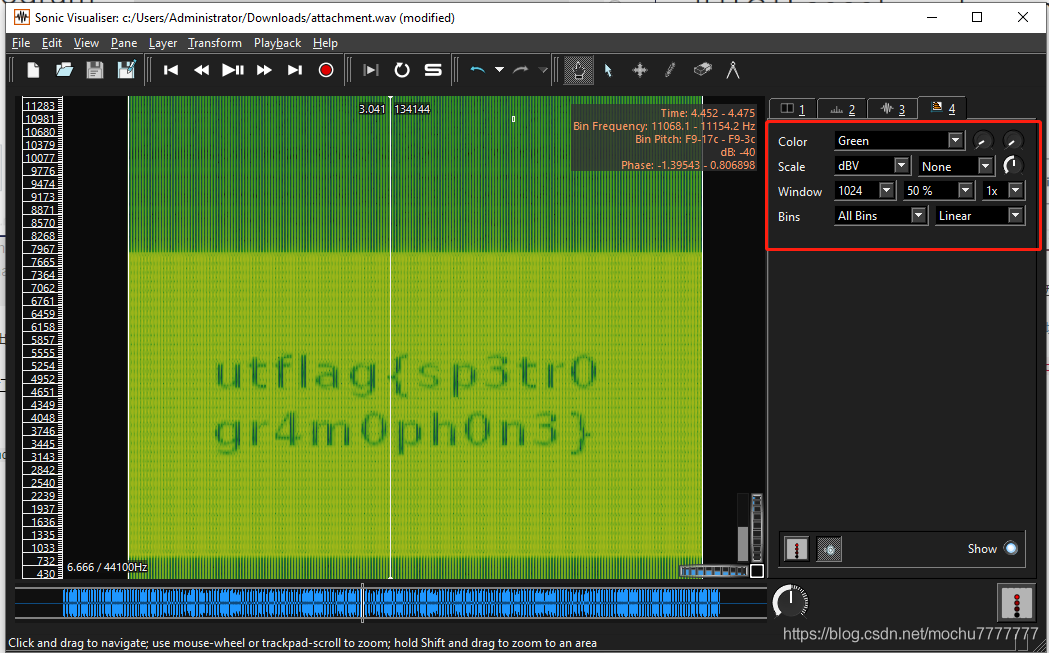
Task: Click the Undo arrow button
Action: pos(478,70)
